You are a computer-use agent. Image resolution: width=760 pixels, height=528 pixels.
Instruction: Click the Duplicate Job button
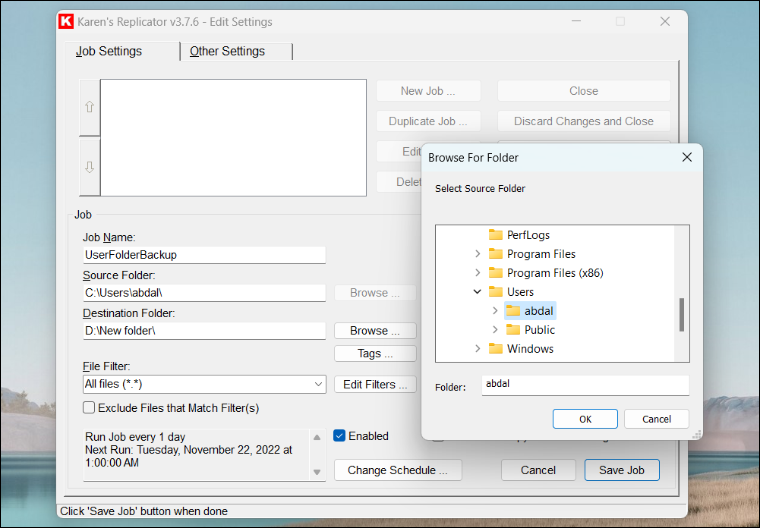[428, 121]
